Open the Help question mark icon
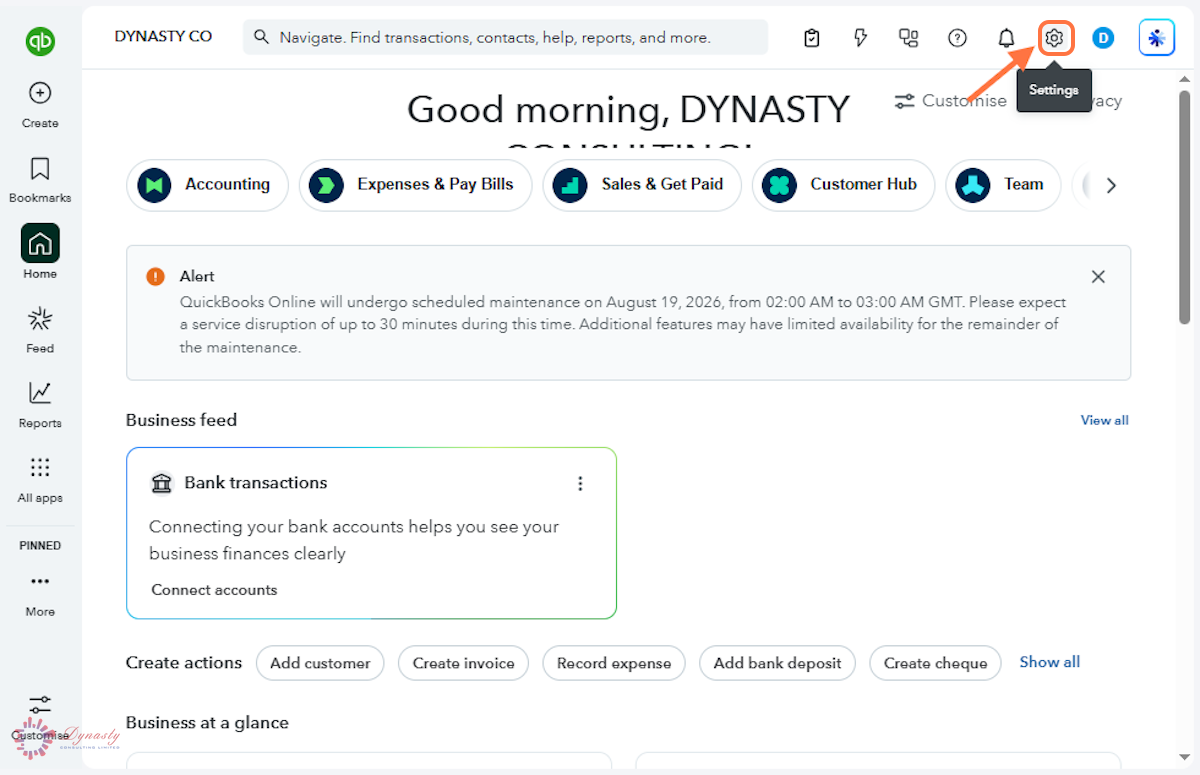The height and width of the screenshot is (775, 1200). coord(957,38)
